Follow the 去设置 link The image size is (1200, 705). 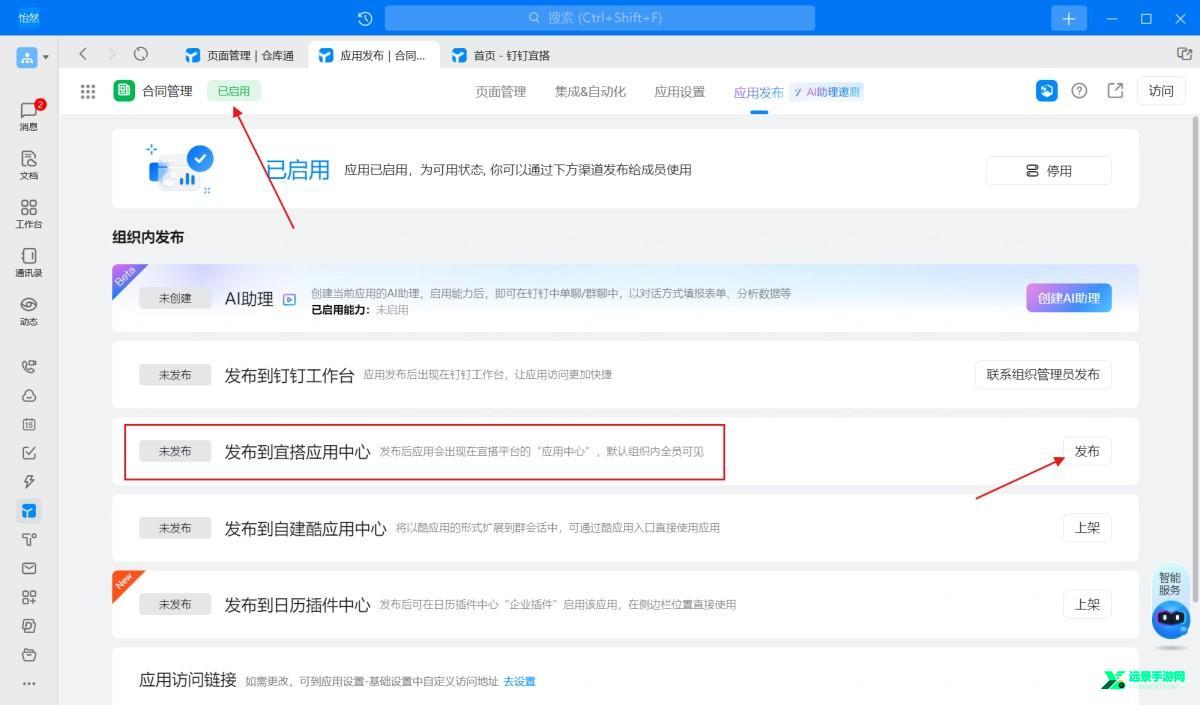click(x=519, y=682)
